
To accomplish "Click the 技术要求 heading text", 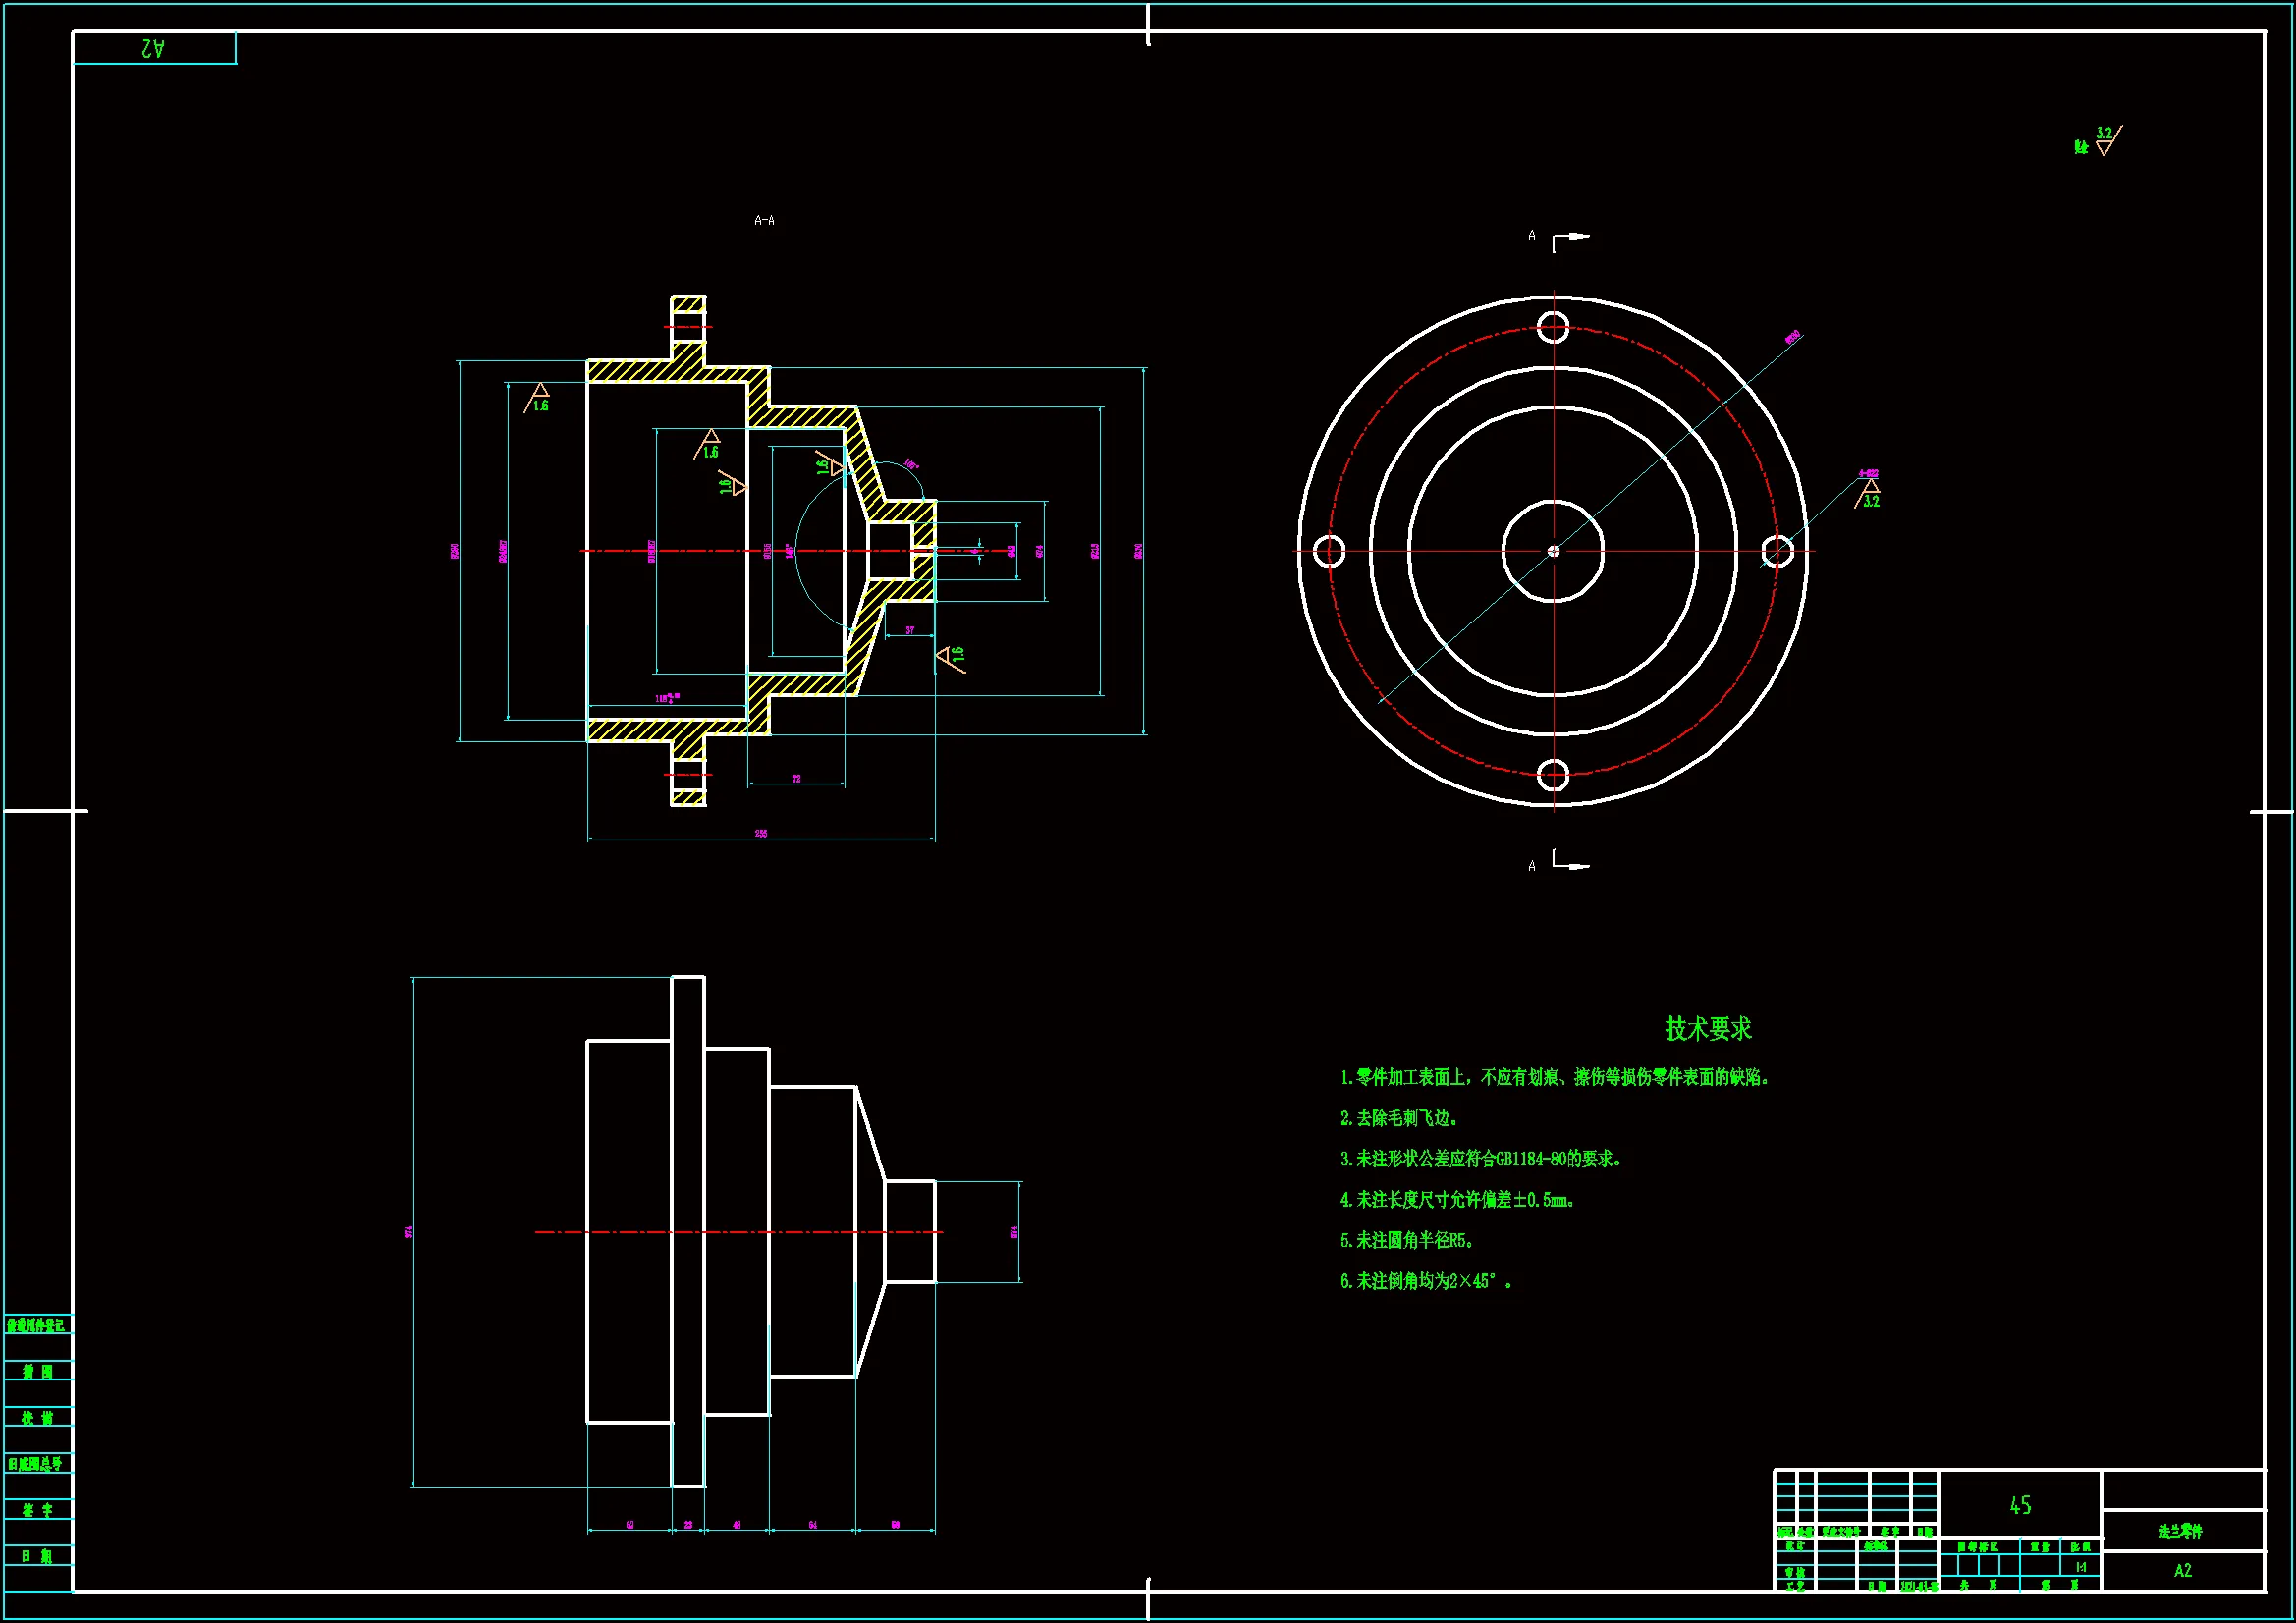I will pos(1708,1028).
